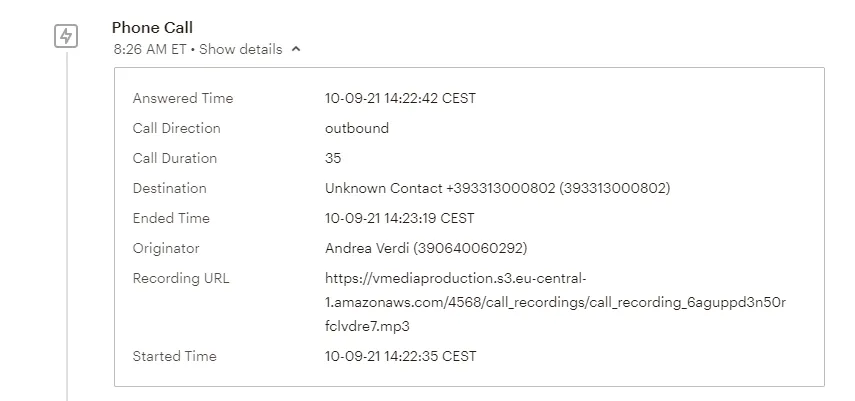Click the Phone Call heading
Viewport: 855px width, 401px height.
point(152,28)
